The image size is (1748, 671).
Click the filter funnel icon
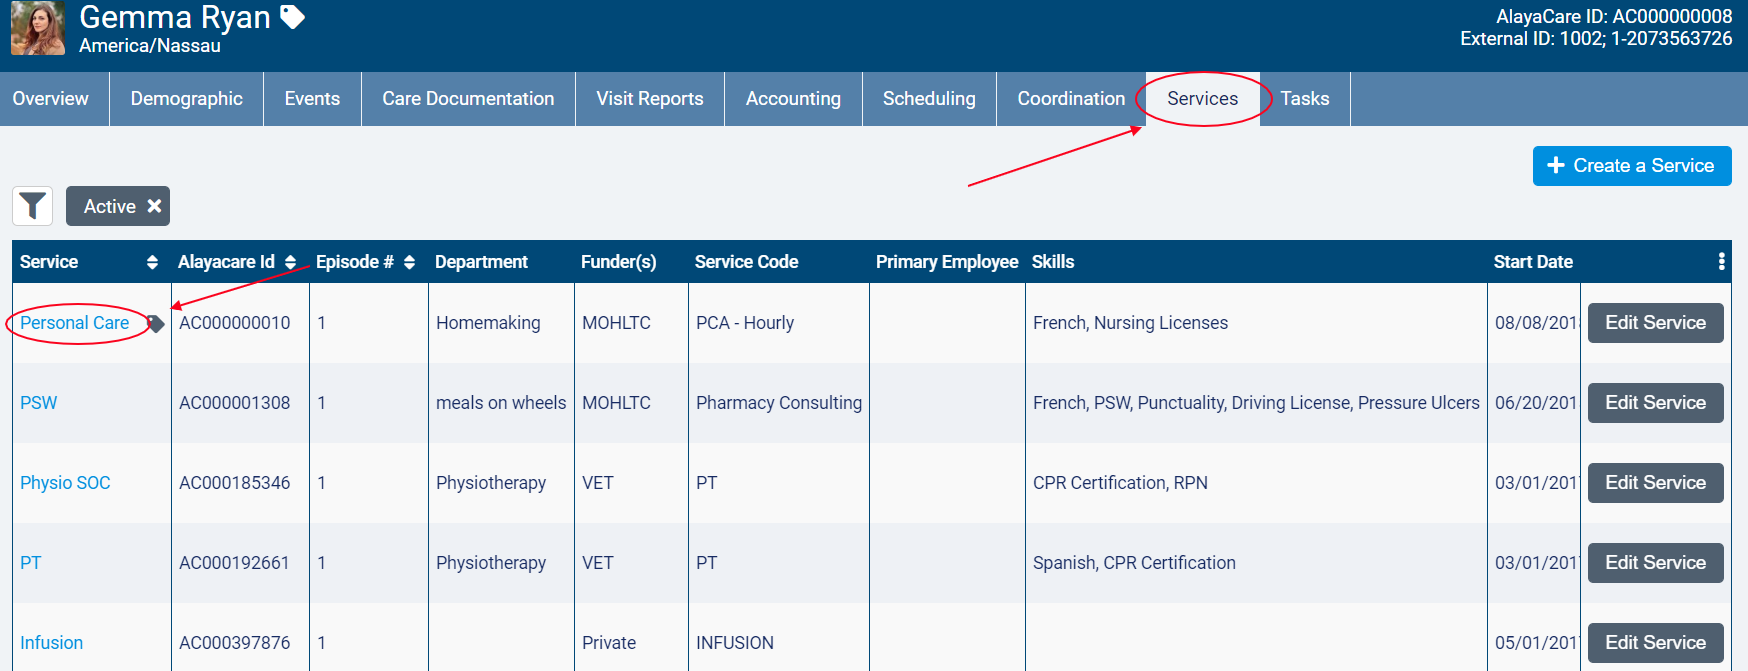33,206
